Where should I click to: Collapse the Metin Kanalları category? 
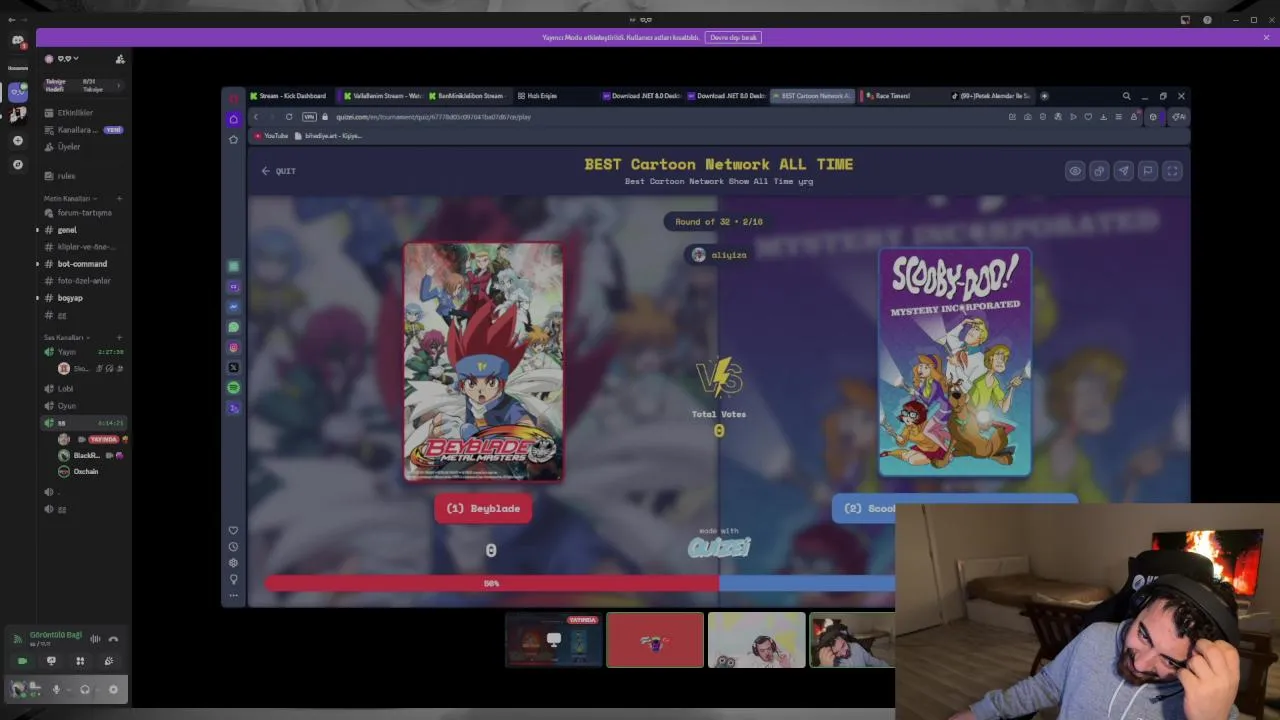coord(68,198)
